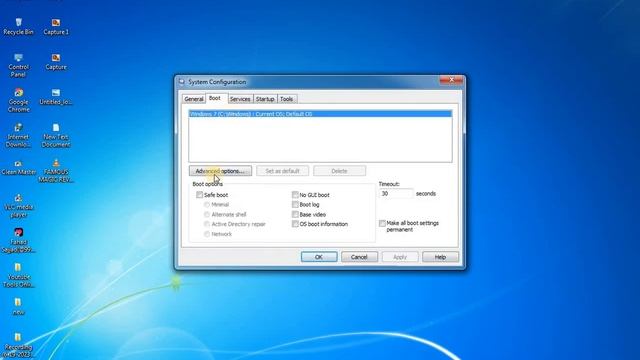Close the System Configuration window
The image size is (640, 360).
tap(451, 80)
